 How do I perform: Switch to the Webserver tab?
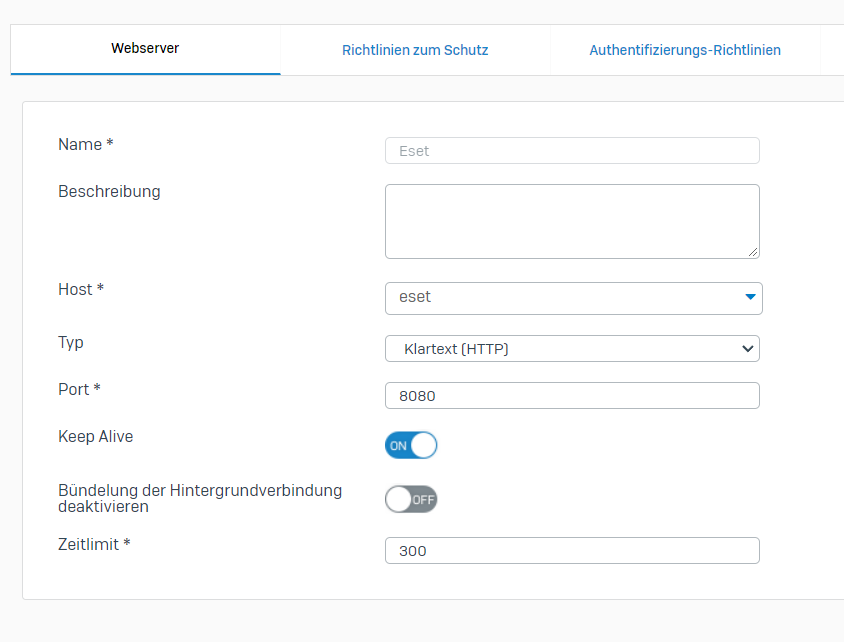(145, 49)
